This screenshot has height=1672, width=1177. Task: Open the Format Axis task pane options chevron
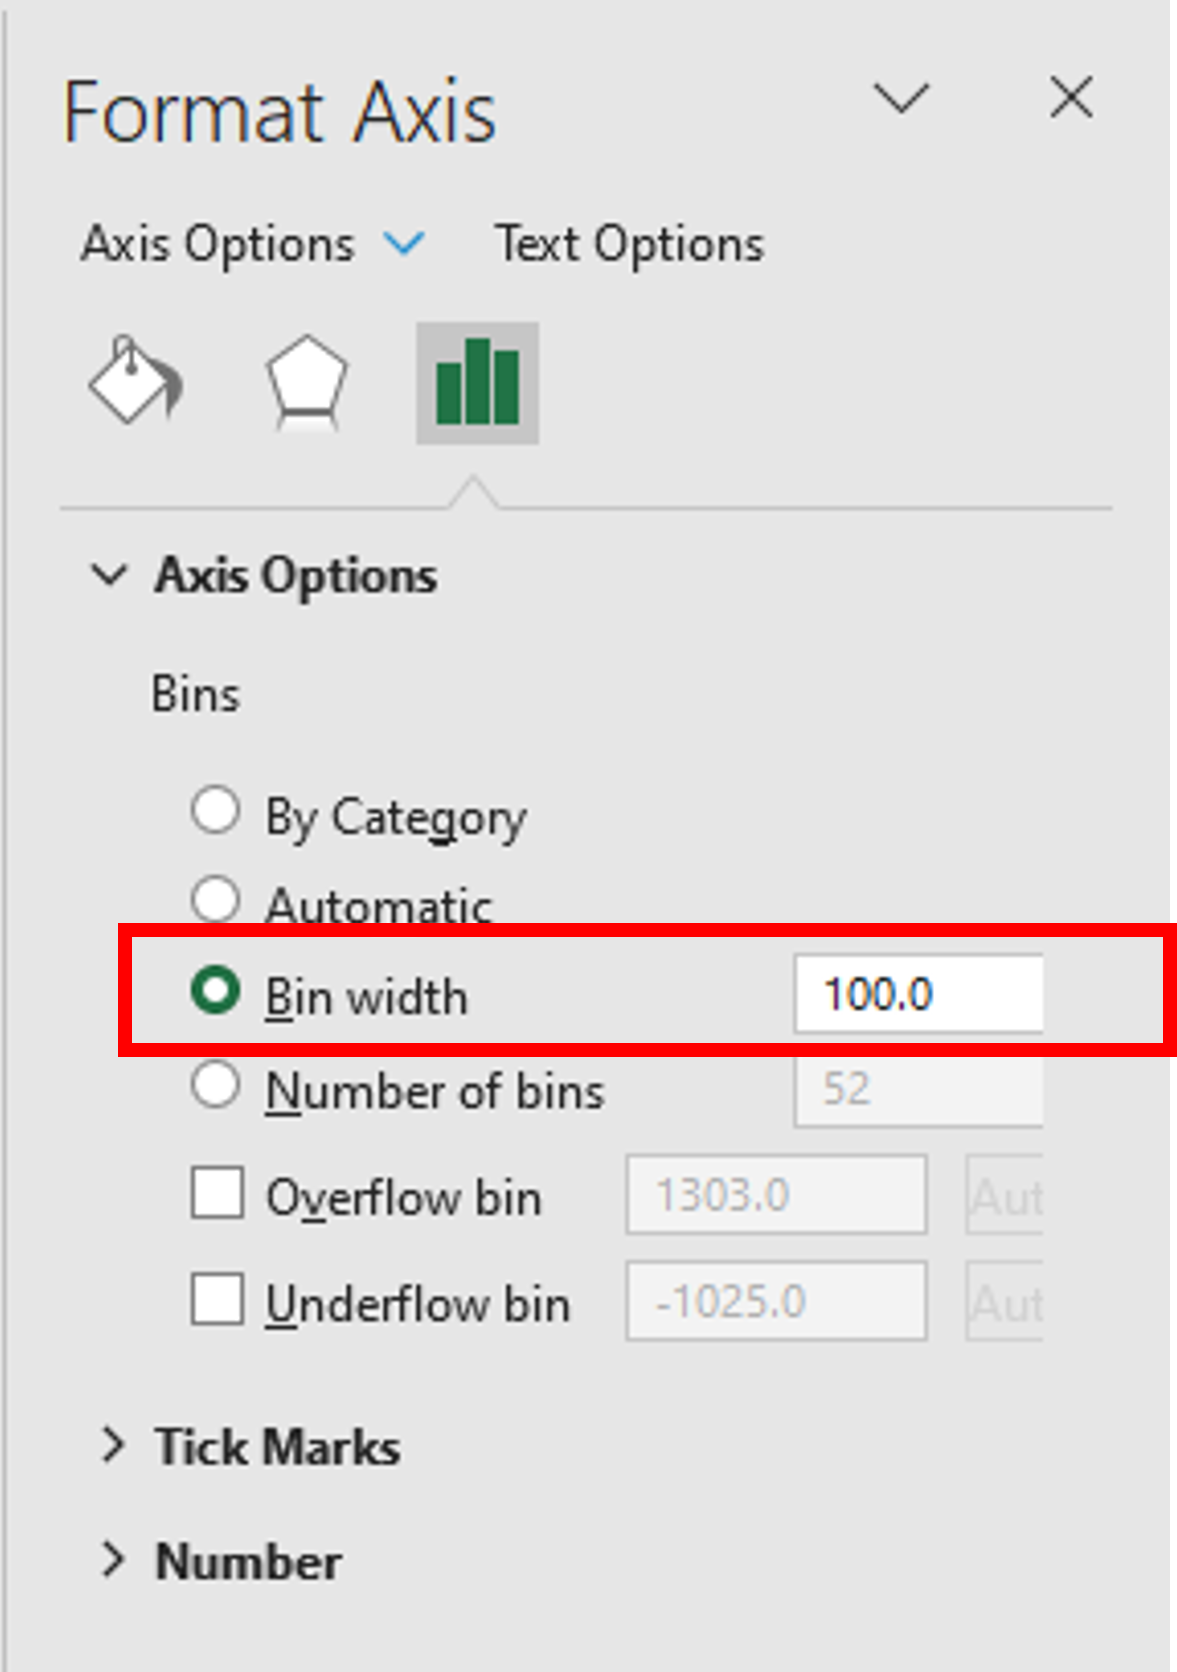pos(901,98)
